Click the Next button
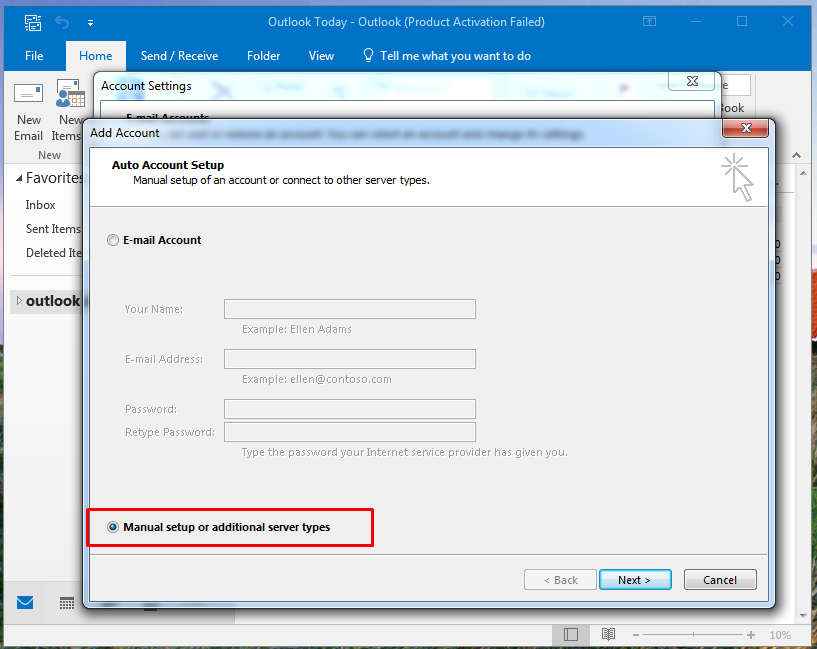The height and width of the screenshot is (649, 817). point(635,580)
